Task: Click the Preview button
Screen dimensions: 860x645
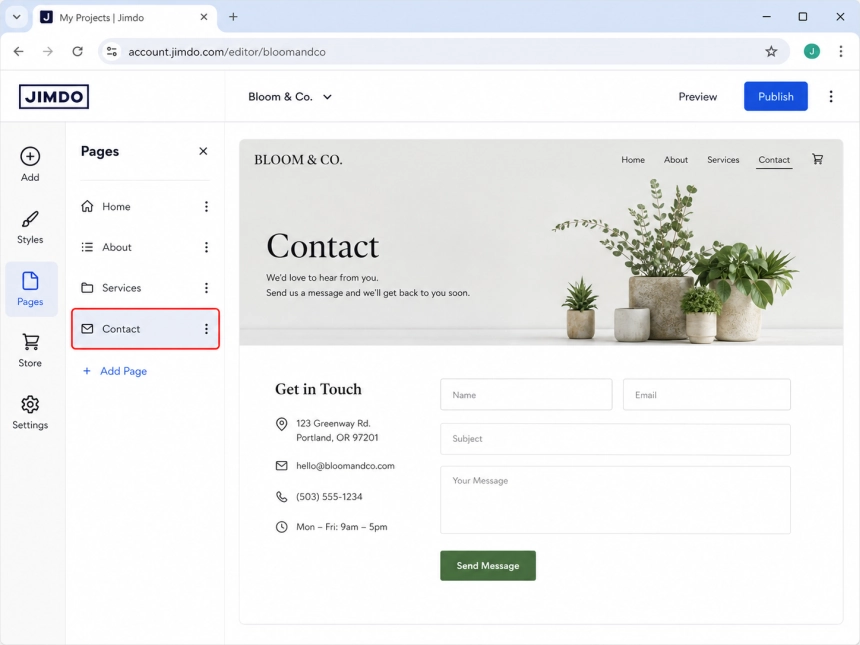Action: [x=697, y=97]
